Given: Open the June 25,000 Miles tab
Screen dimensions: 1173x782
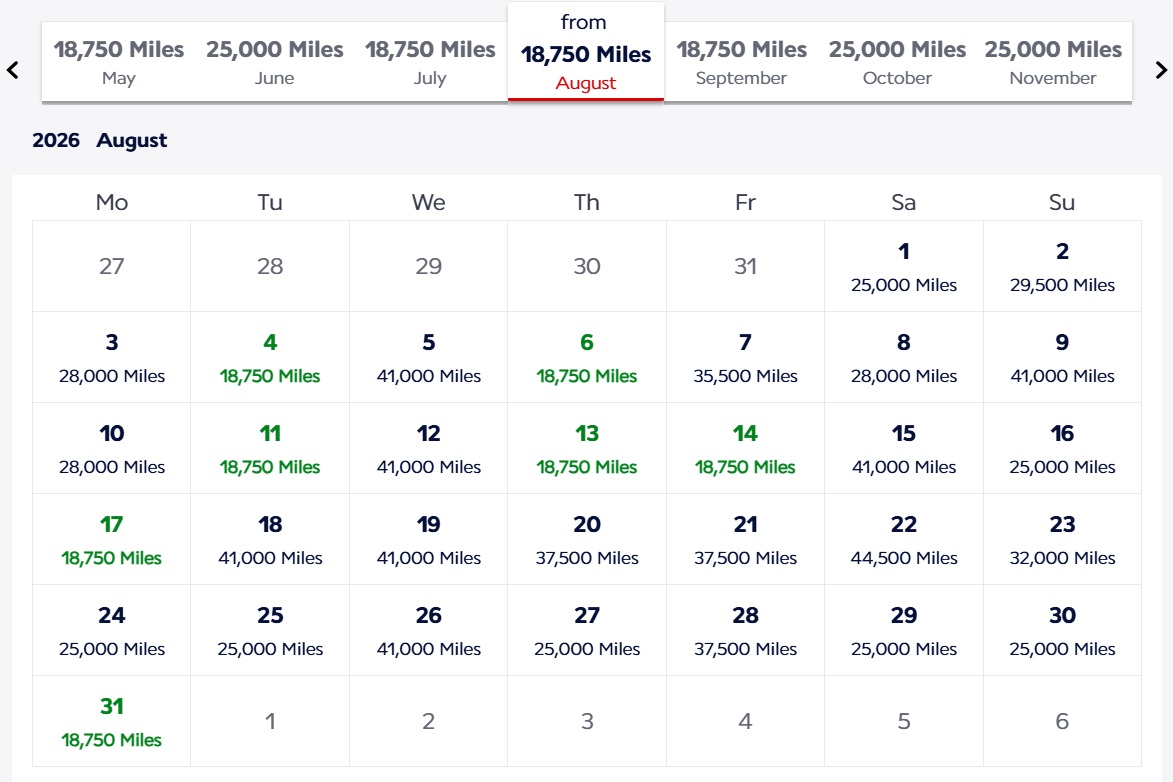Looking at the screenshot, I should [x=274, y=62].
